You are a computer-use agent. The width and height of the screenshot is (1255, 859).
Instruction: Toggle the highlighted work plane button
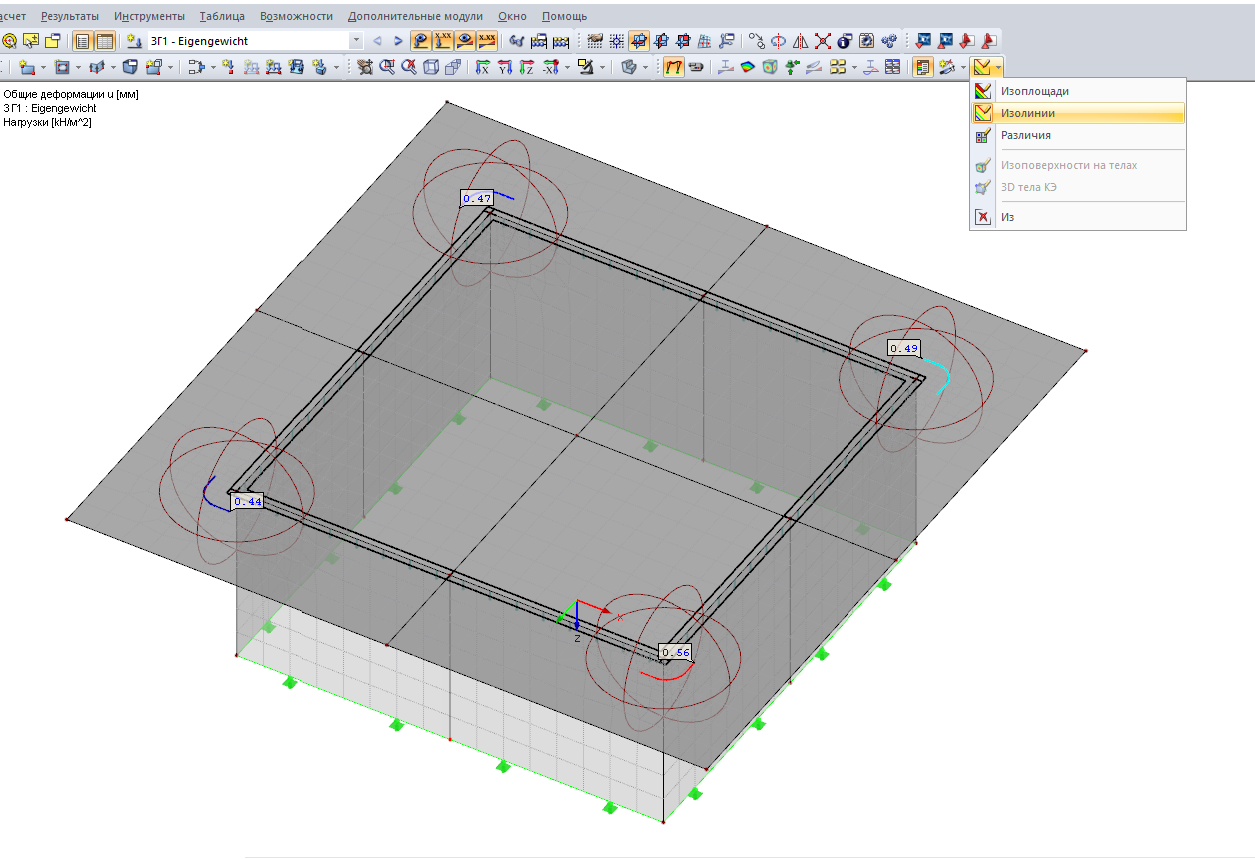pyautogui.click(x=638, y=41)
